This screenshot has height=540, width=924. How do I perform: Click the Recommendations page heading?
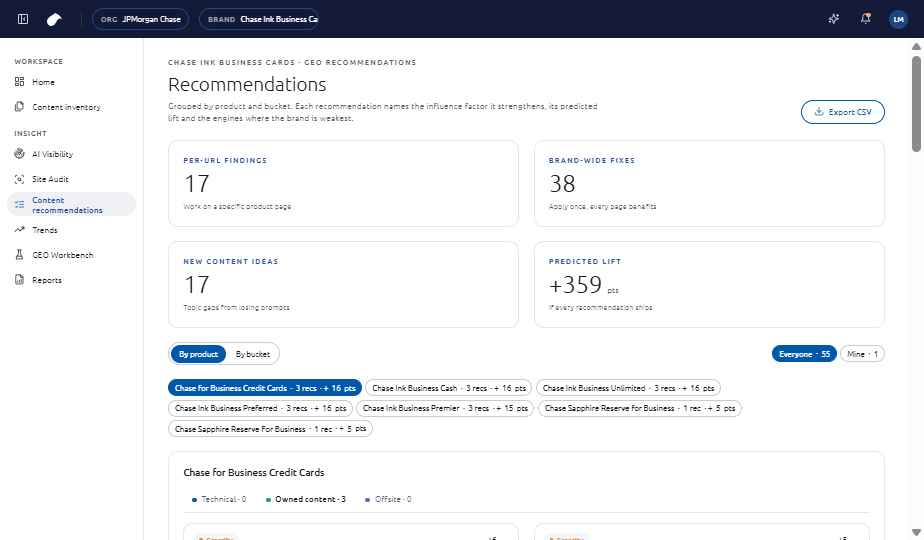[247, 84]
